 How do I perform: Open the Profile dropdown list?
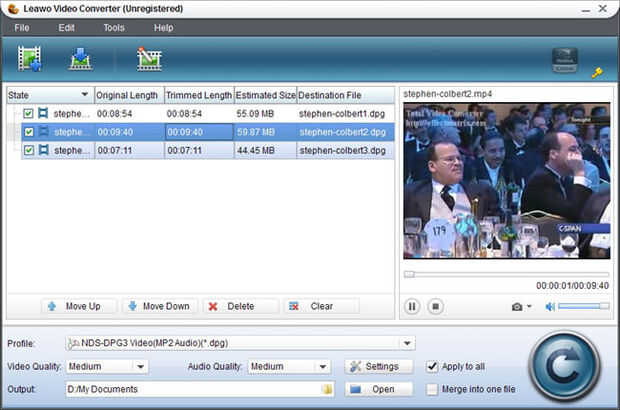pos(407,343)
